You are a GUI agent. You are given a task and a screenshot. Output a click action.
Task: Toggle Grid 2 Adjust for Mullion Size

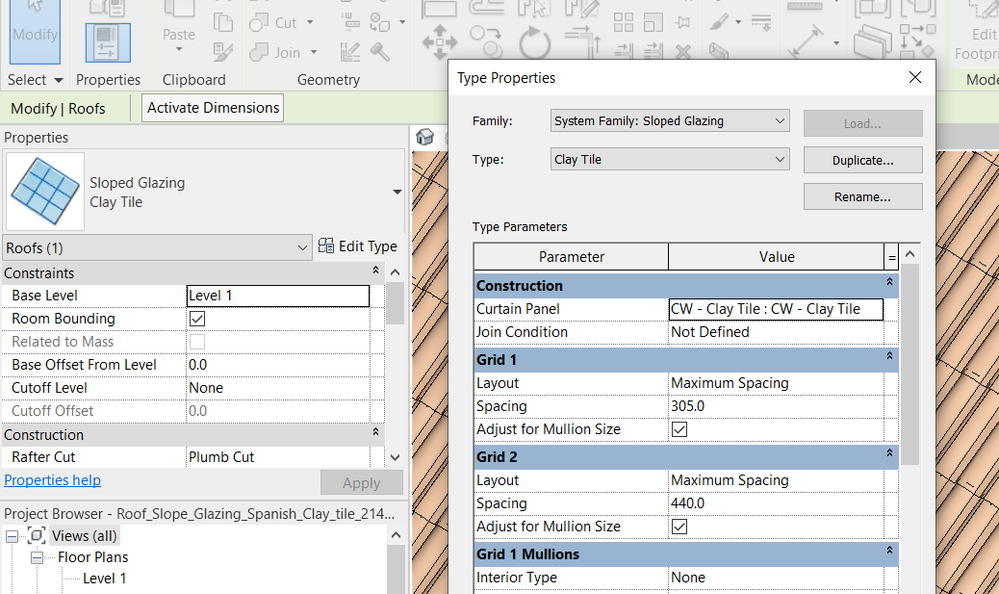coord(679,526)
